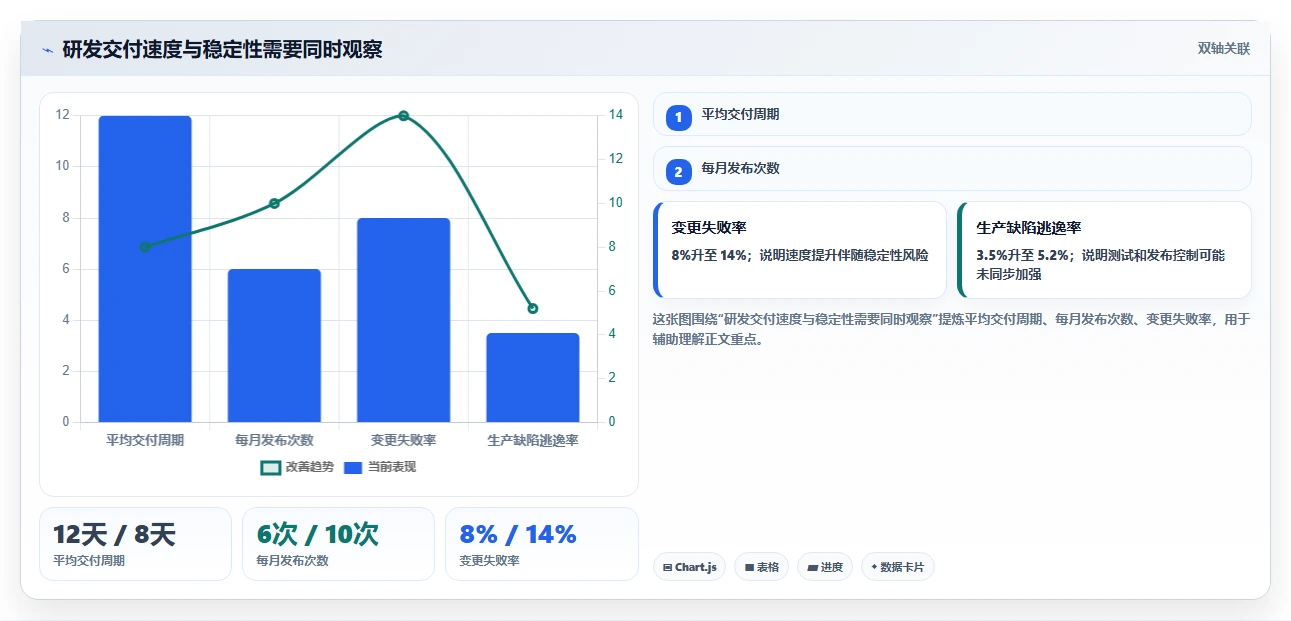Select the 平均交付周期 list row
This screenshot has height=621, width=1291.
(952, 114)
